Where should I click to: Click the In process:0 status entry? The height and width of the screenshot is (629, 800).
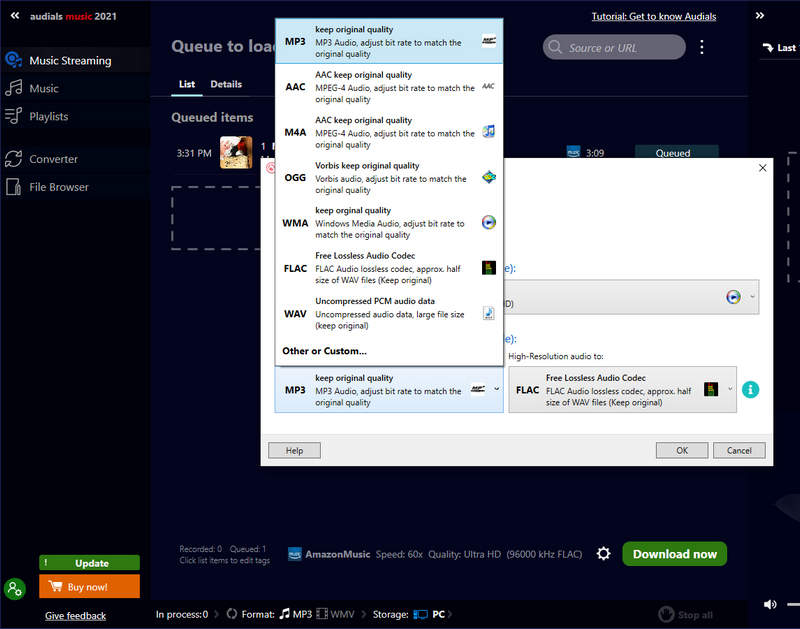click(x=182, y=614)
